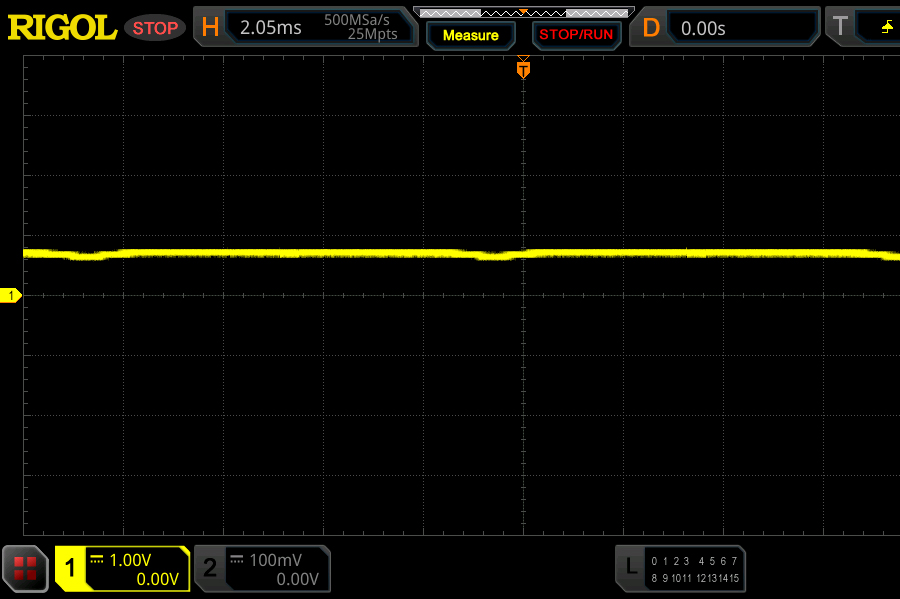Select the 2.05ms timebase value
Image resolution: width=900 pixels, height=599 pixels.
click(x=270, y=28)
